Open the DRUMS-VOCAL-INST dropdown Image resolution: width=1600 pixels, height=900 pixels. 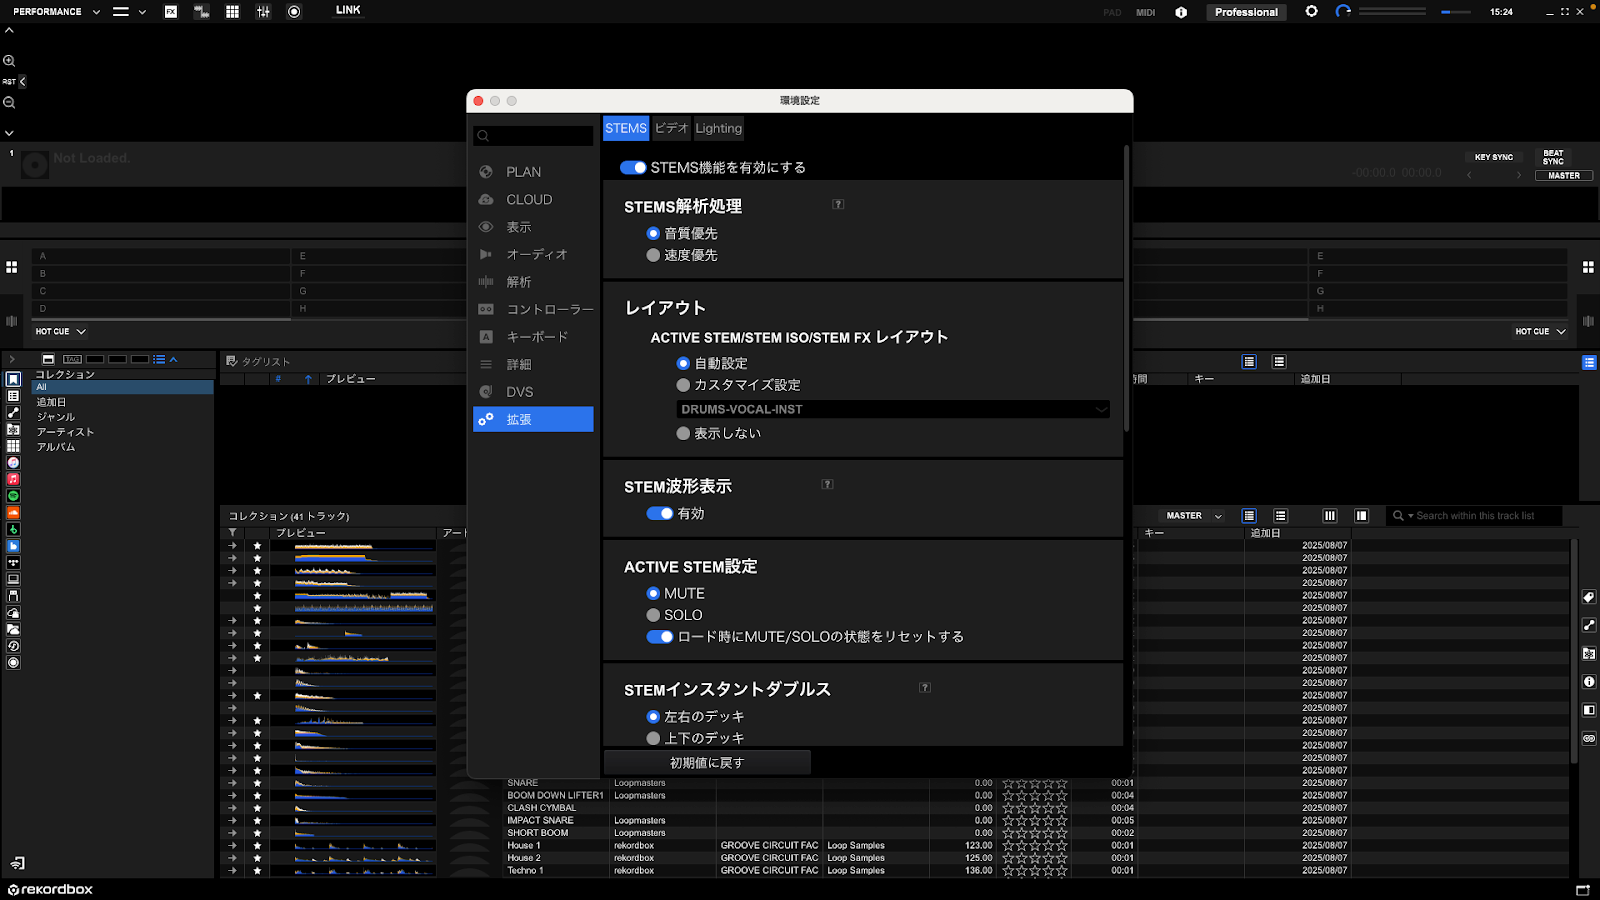(892, 409)
